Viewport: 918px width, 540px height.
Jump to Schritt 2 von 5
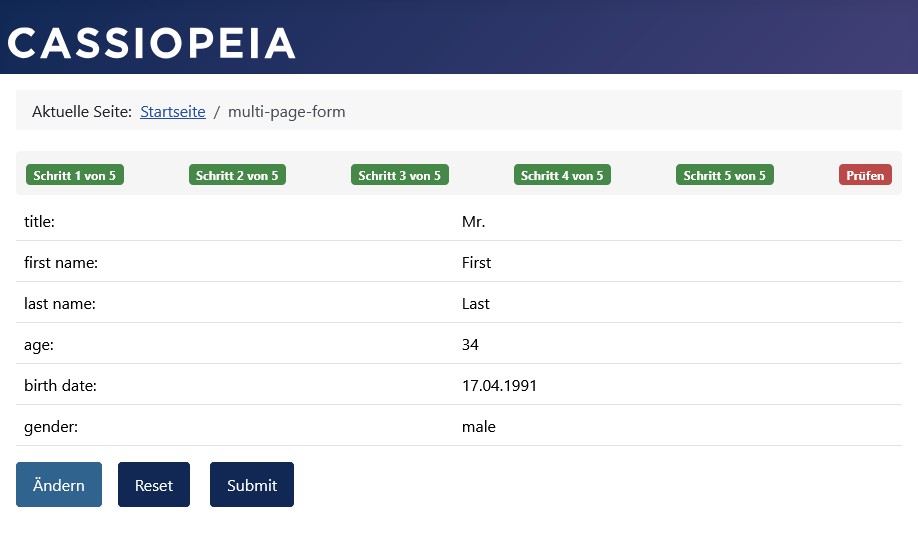coord(237,175)
